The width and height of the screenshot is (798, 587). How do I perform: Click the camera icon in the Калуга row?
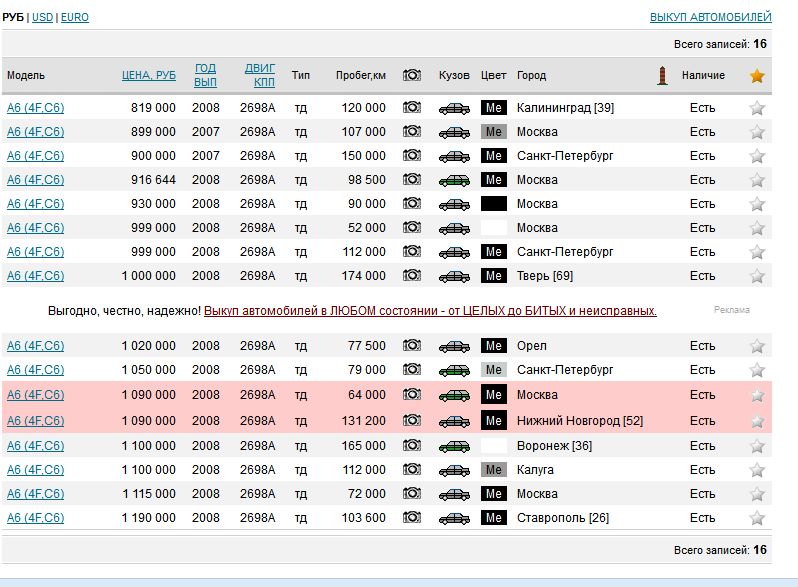click(x=412, y=469)
